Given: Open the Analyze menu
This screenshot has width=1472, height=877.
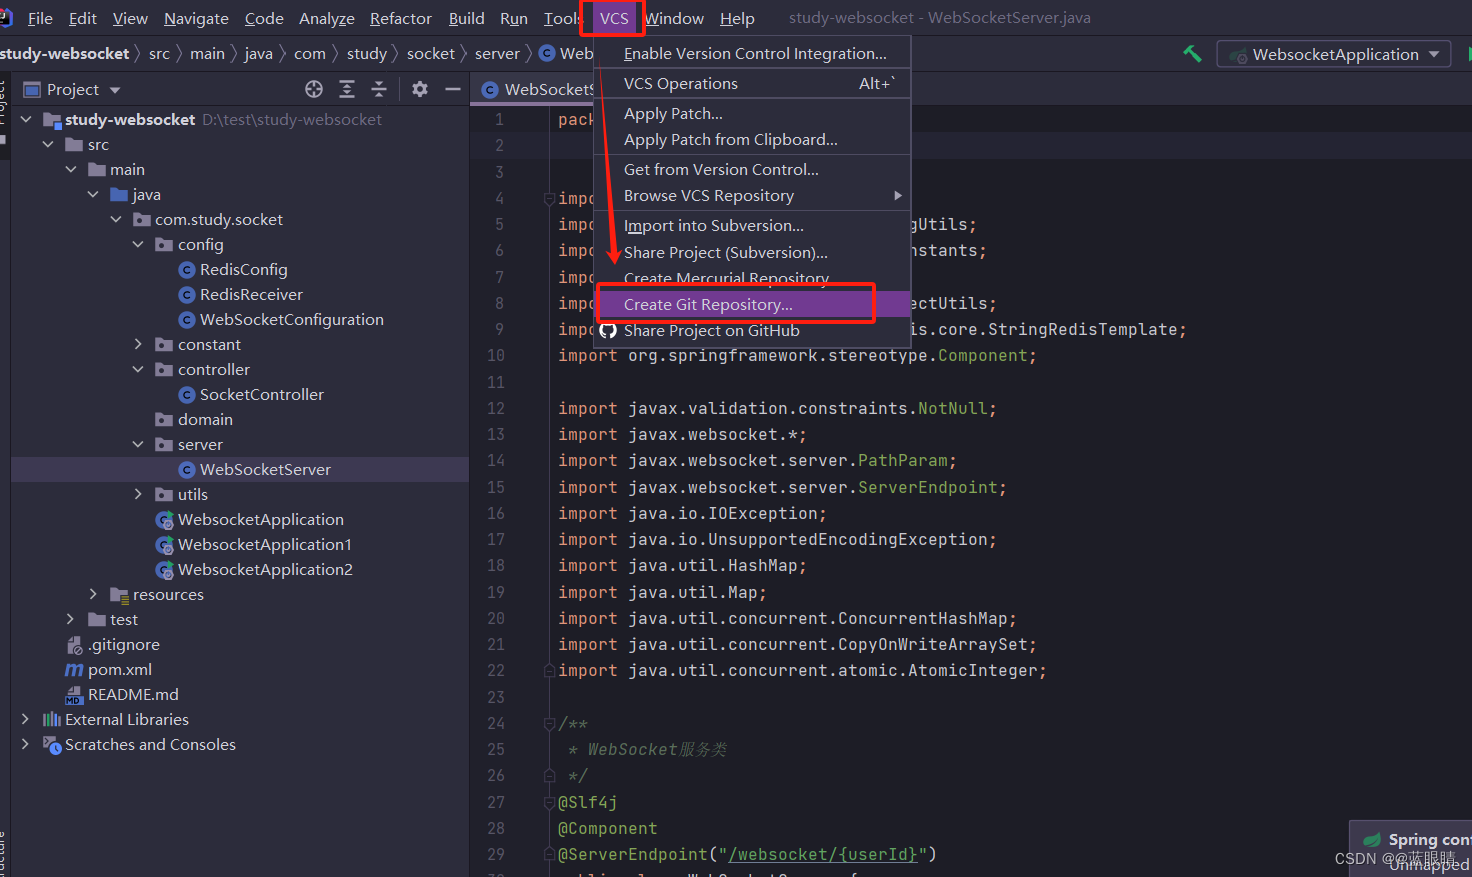Looking at the screenshot, I should tap(327, 18).
